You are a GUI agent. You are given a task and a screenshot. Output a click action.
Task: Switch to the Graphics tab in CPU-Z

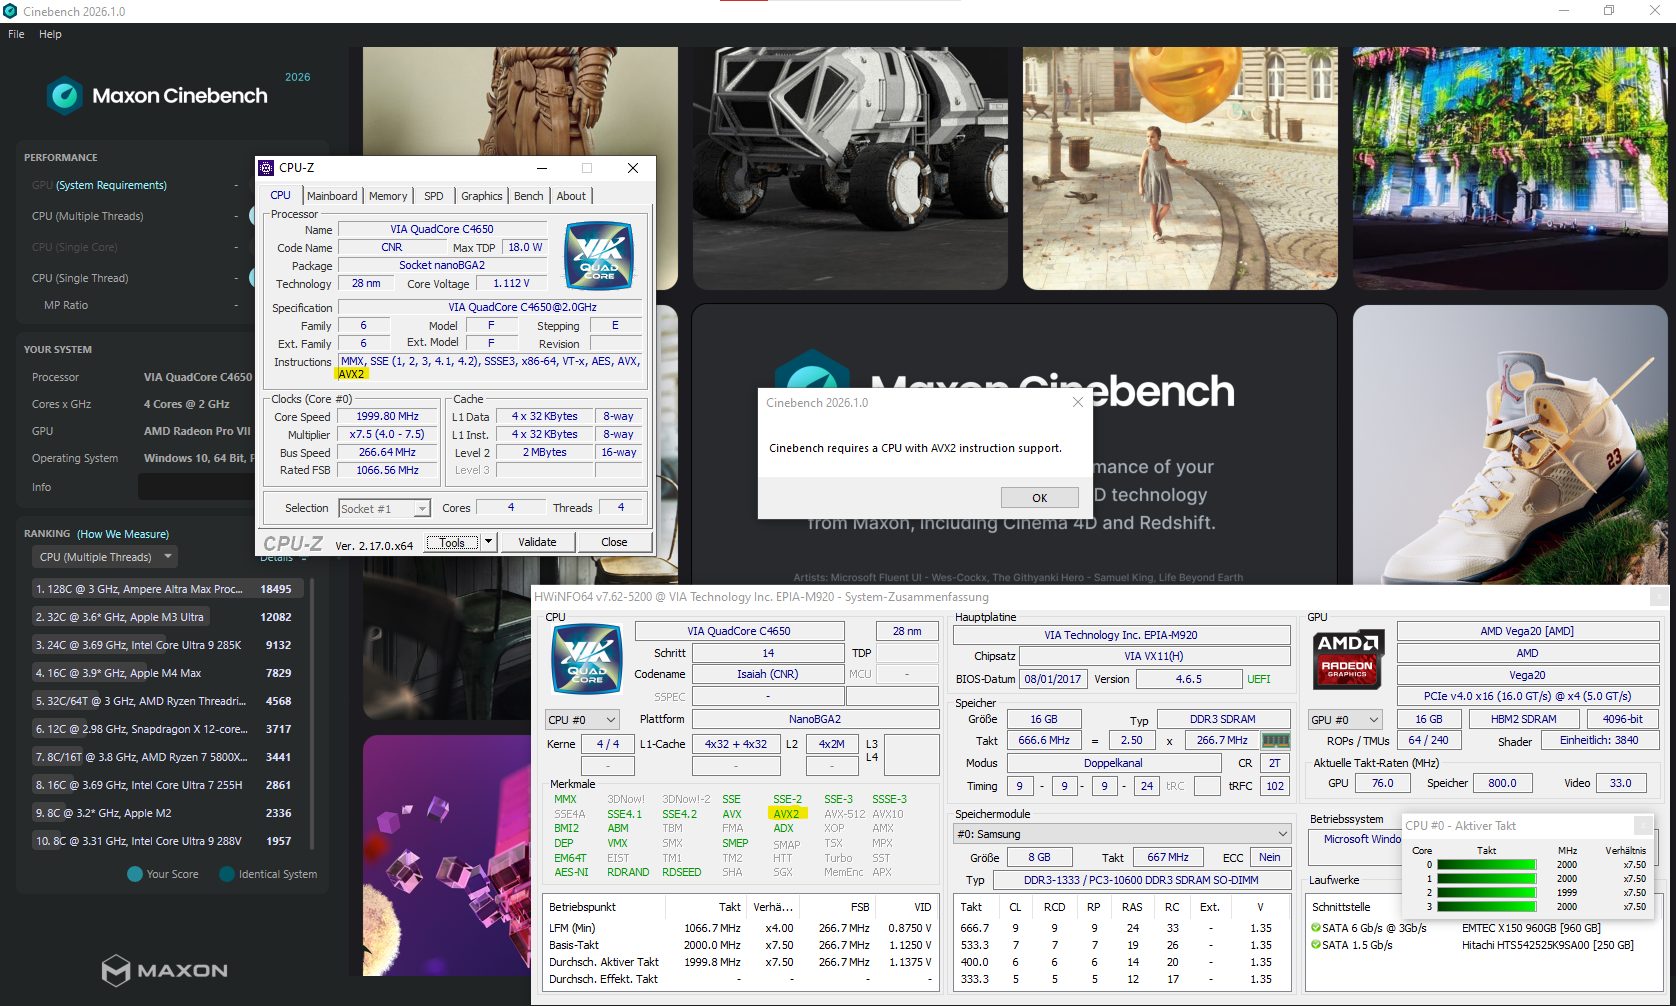[482, 196]
